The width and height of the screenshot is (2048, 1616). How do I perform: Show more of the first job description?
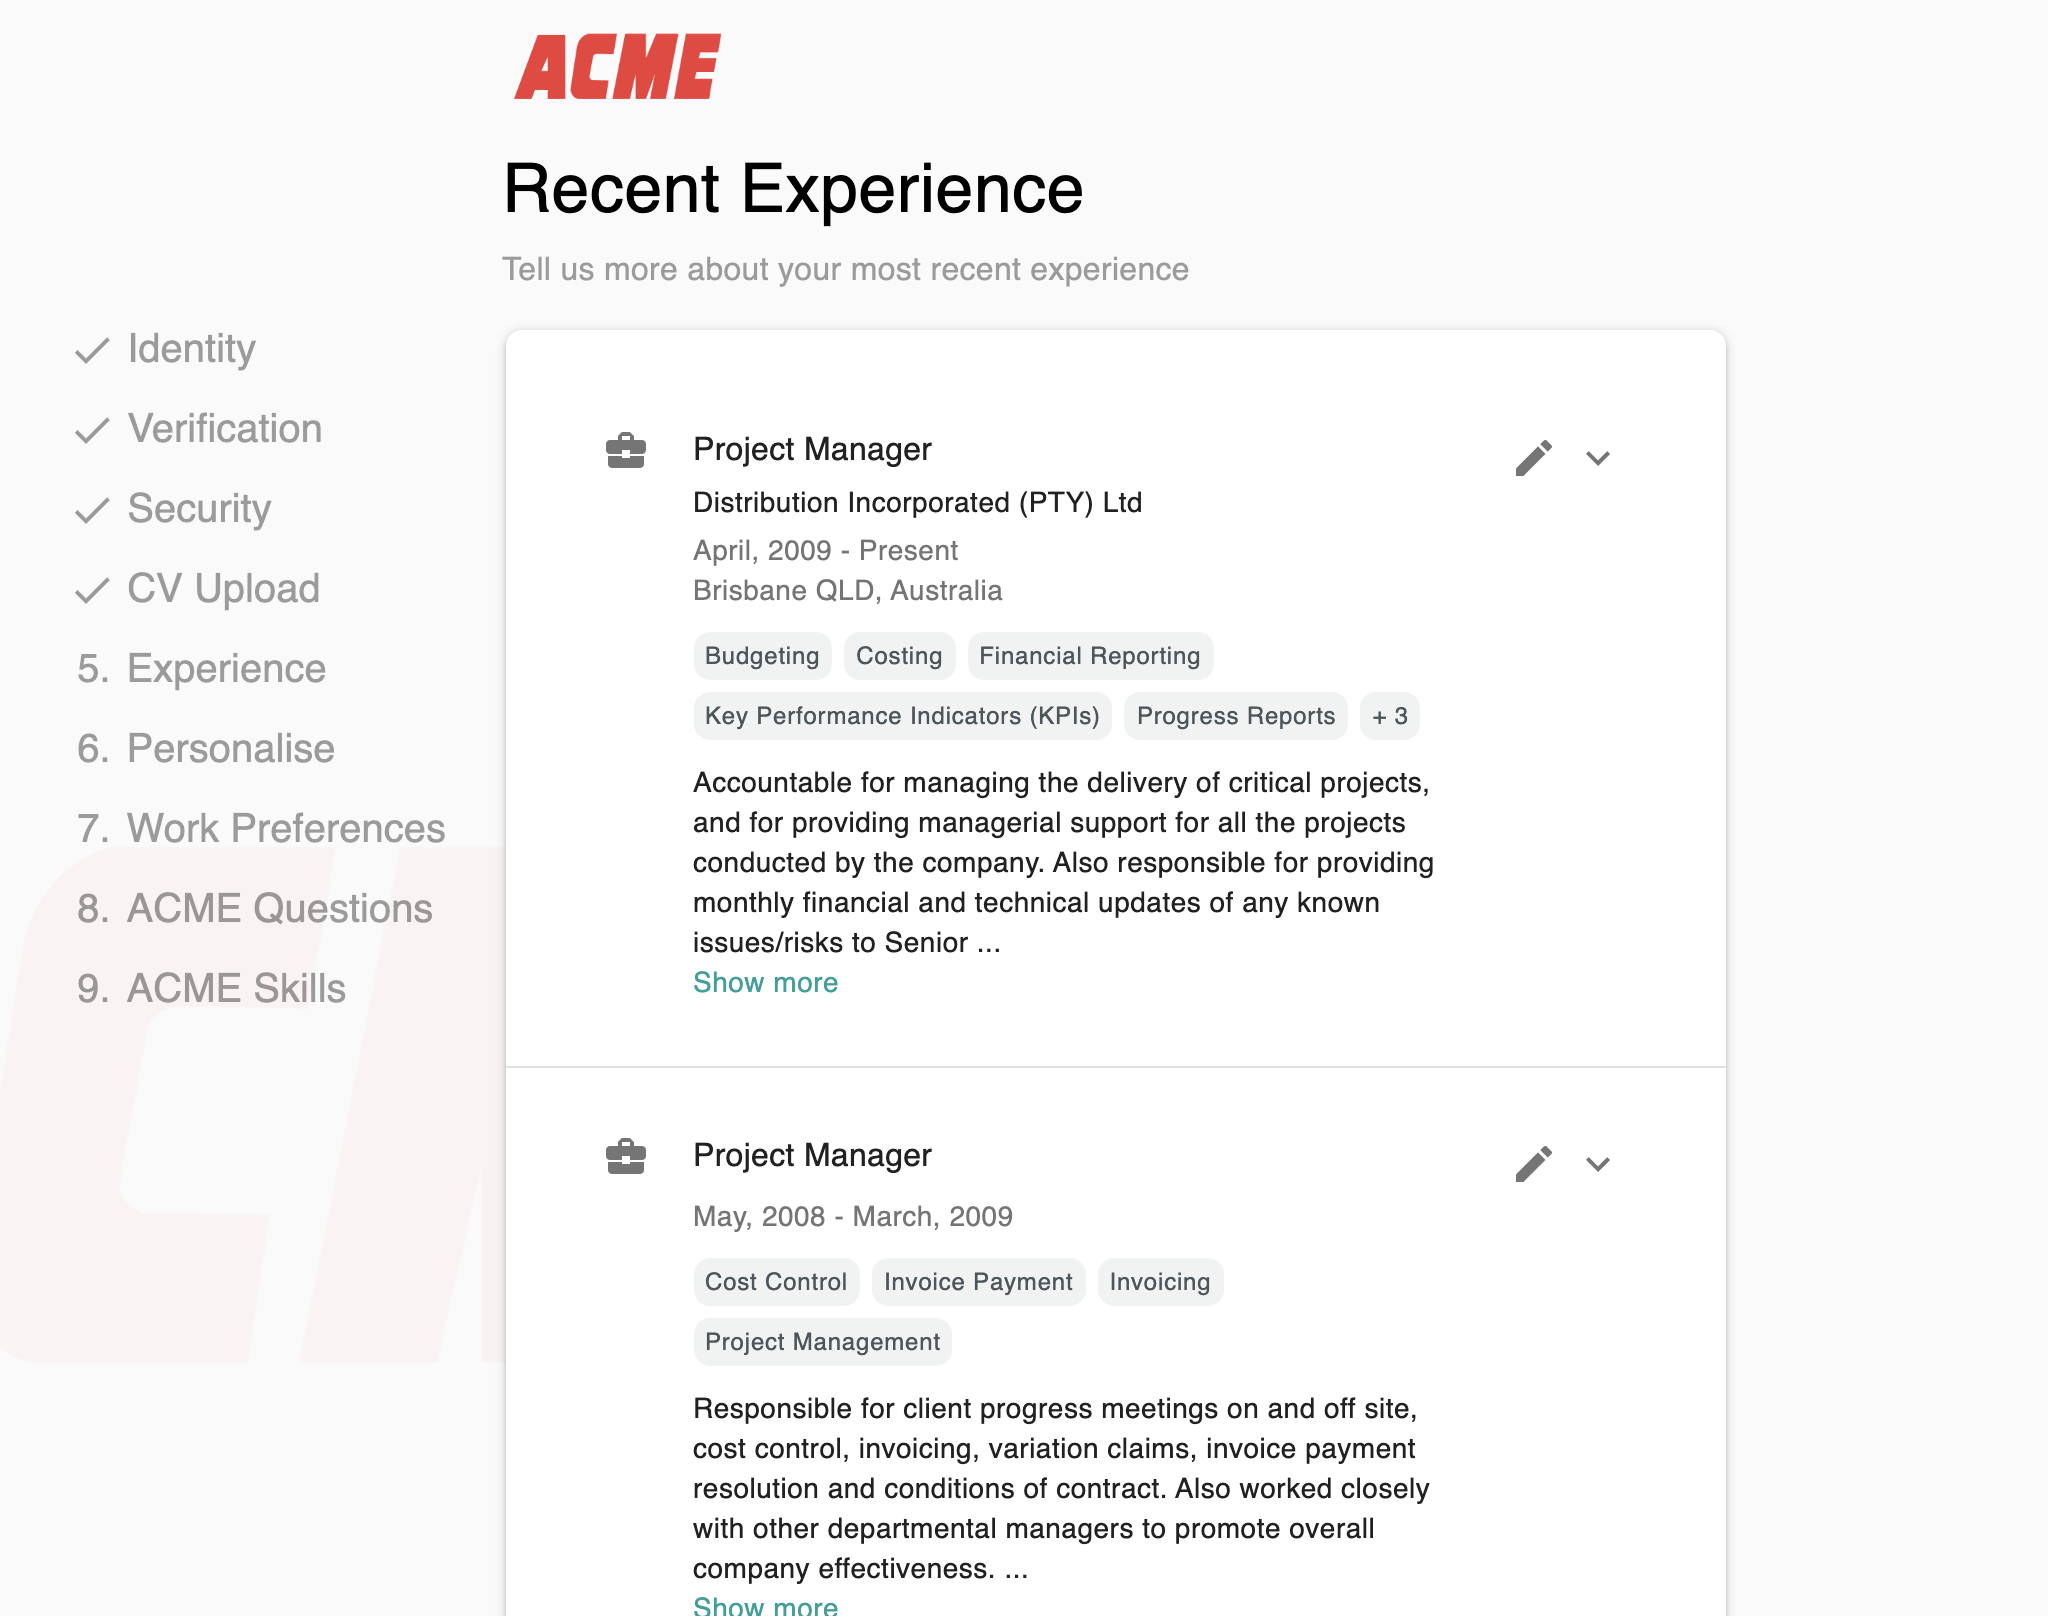(x=765, y=983)
